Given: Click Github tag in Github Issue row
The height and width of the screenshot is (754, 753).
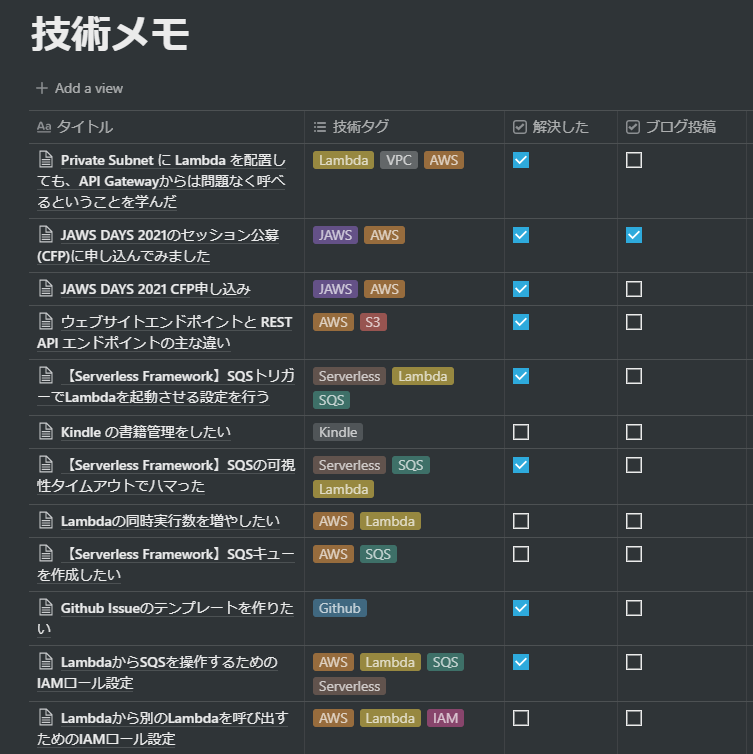Looking at the screenshot, I should pyautogui.click(x=339, y=608).
